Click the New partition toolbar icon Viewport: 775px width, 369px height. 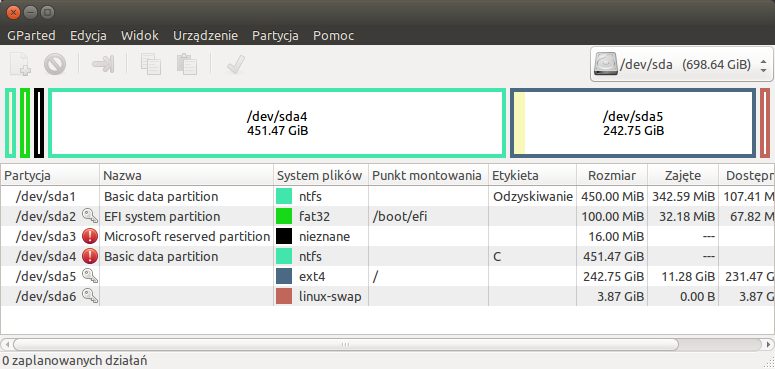pos(21,64)
